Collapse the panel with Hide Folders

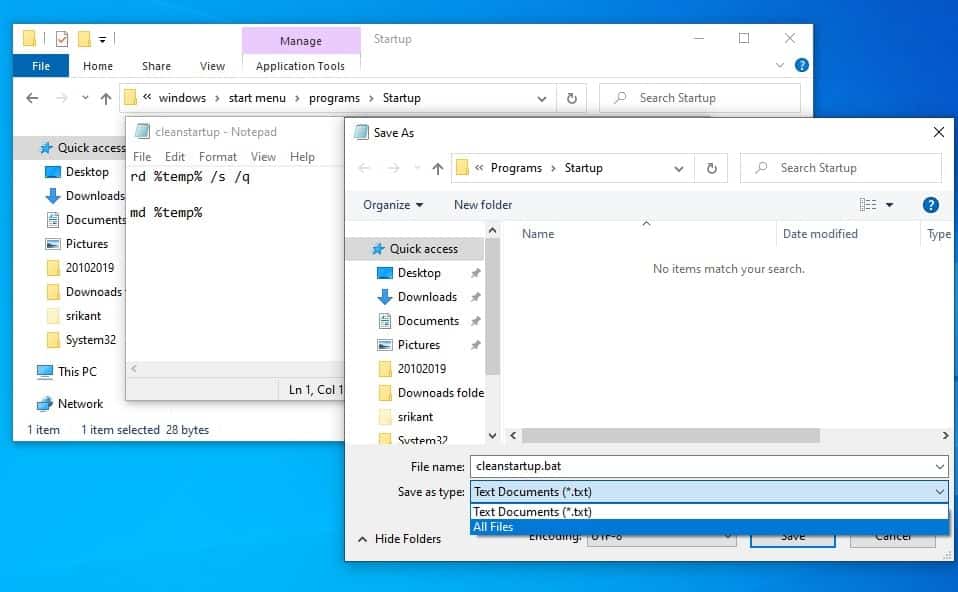[399, 539]
